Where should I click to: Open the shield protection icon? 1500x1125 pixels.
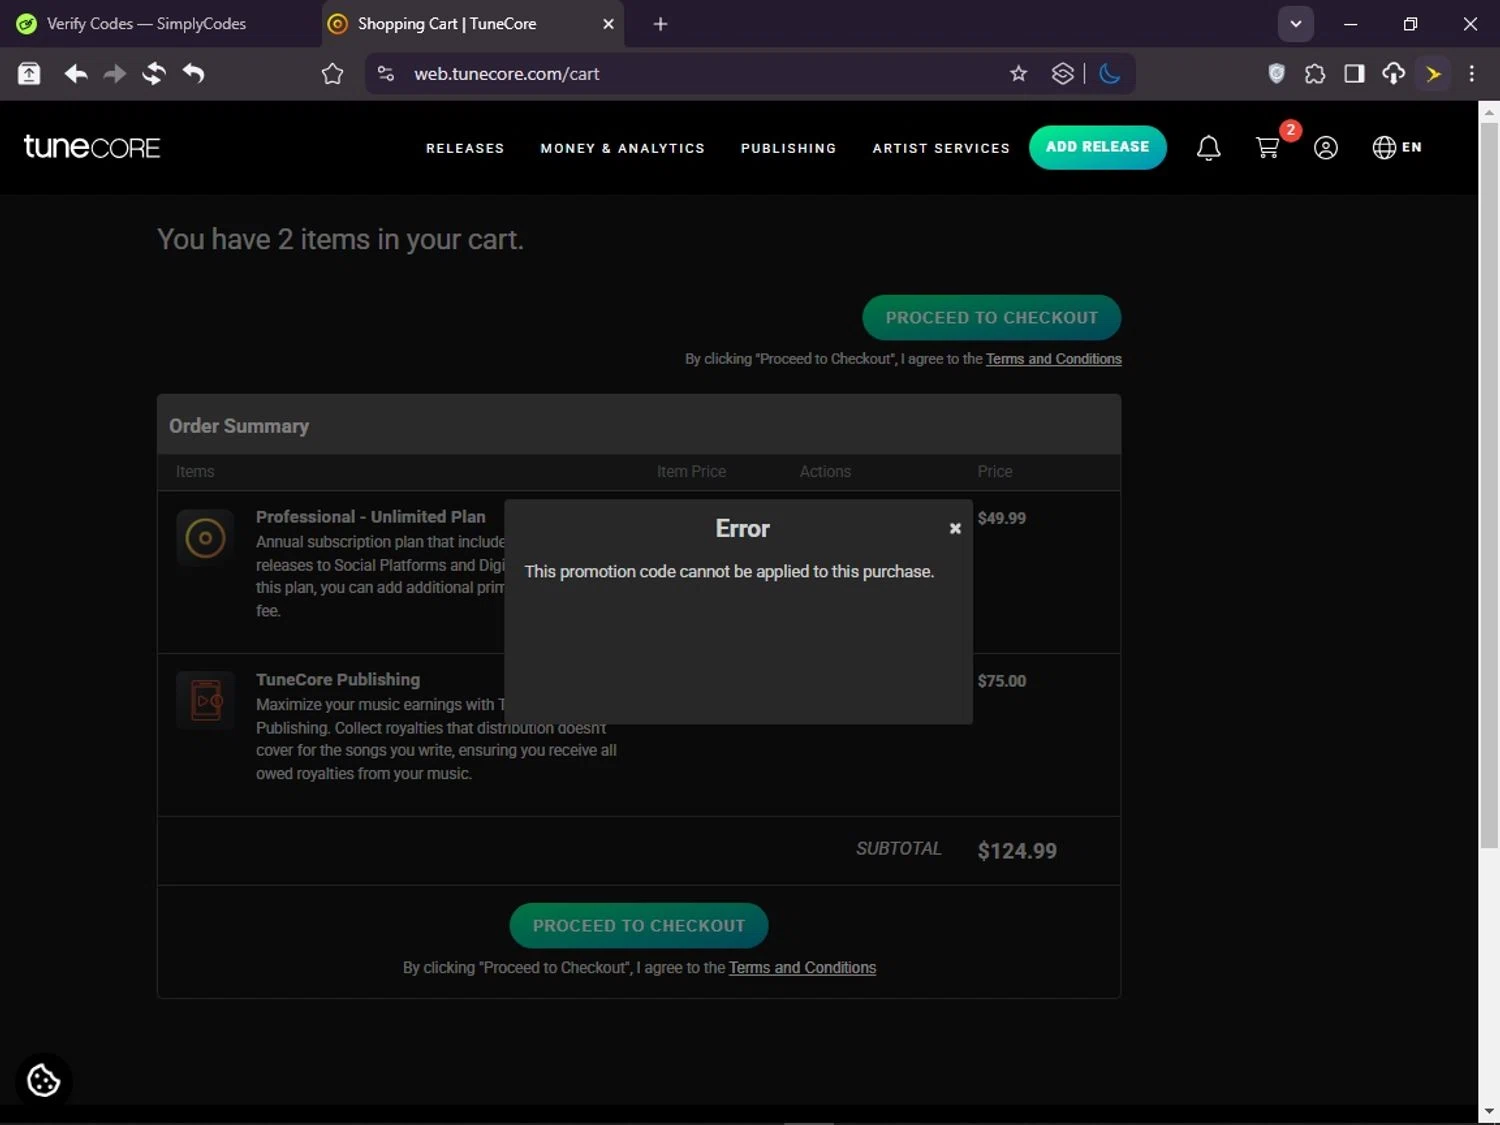(x=1276, y=73)
